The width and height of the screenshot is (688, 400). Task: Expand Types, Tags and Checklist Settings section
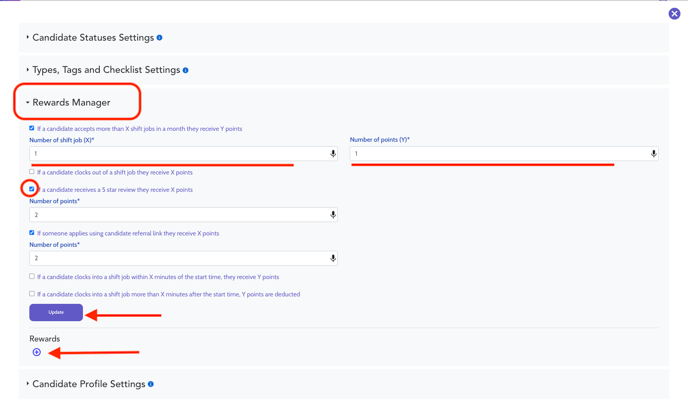tap(106, 70)
